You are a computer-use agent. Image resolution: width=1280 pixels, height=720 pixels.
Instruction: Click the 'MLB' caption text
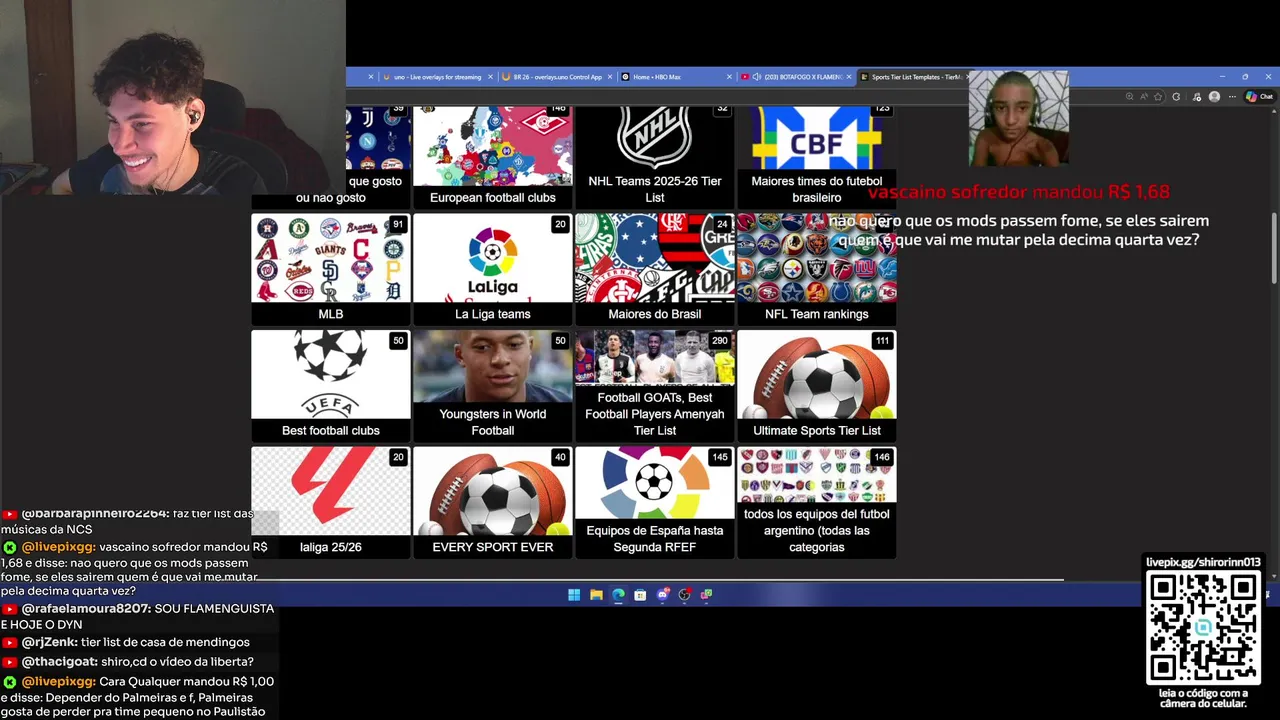330,314
